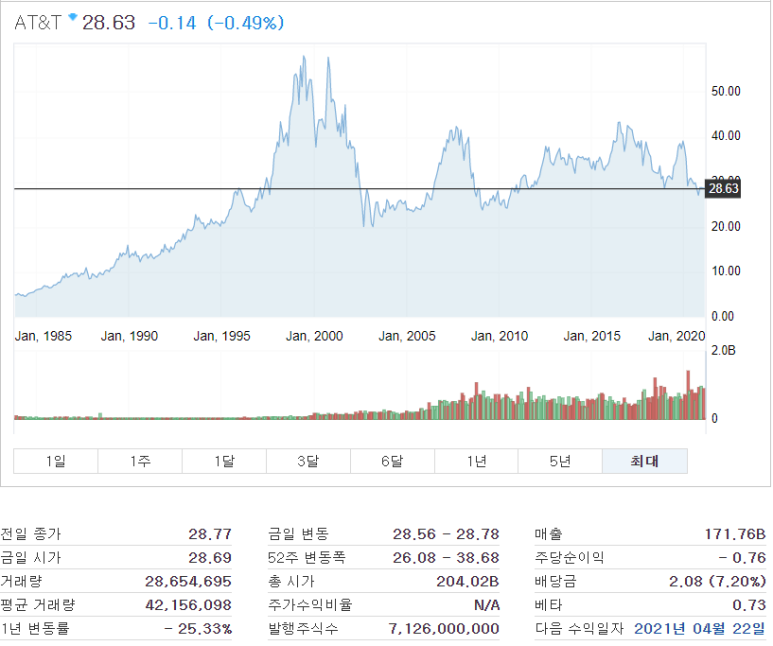Click the Jan, 1990 axis label

(x=129, y=336)
